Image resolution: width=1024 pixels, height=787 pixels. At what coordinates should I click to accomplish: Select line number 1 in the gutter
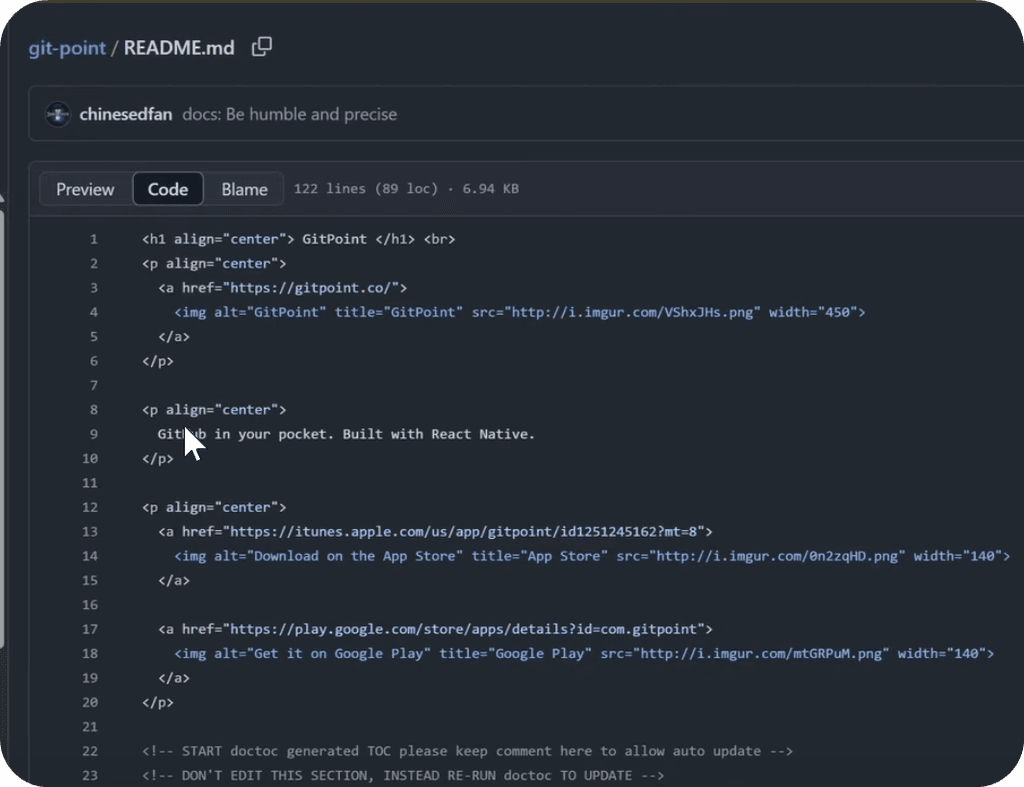pyautogui.click(x=94, y=239)
